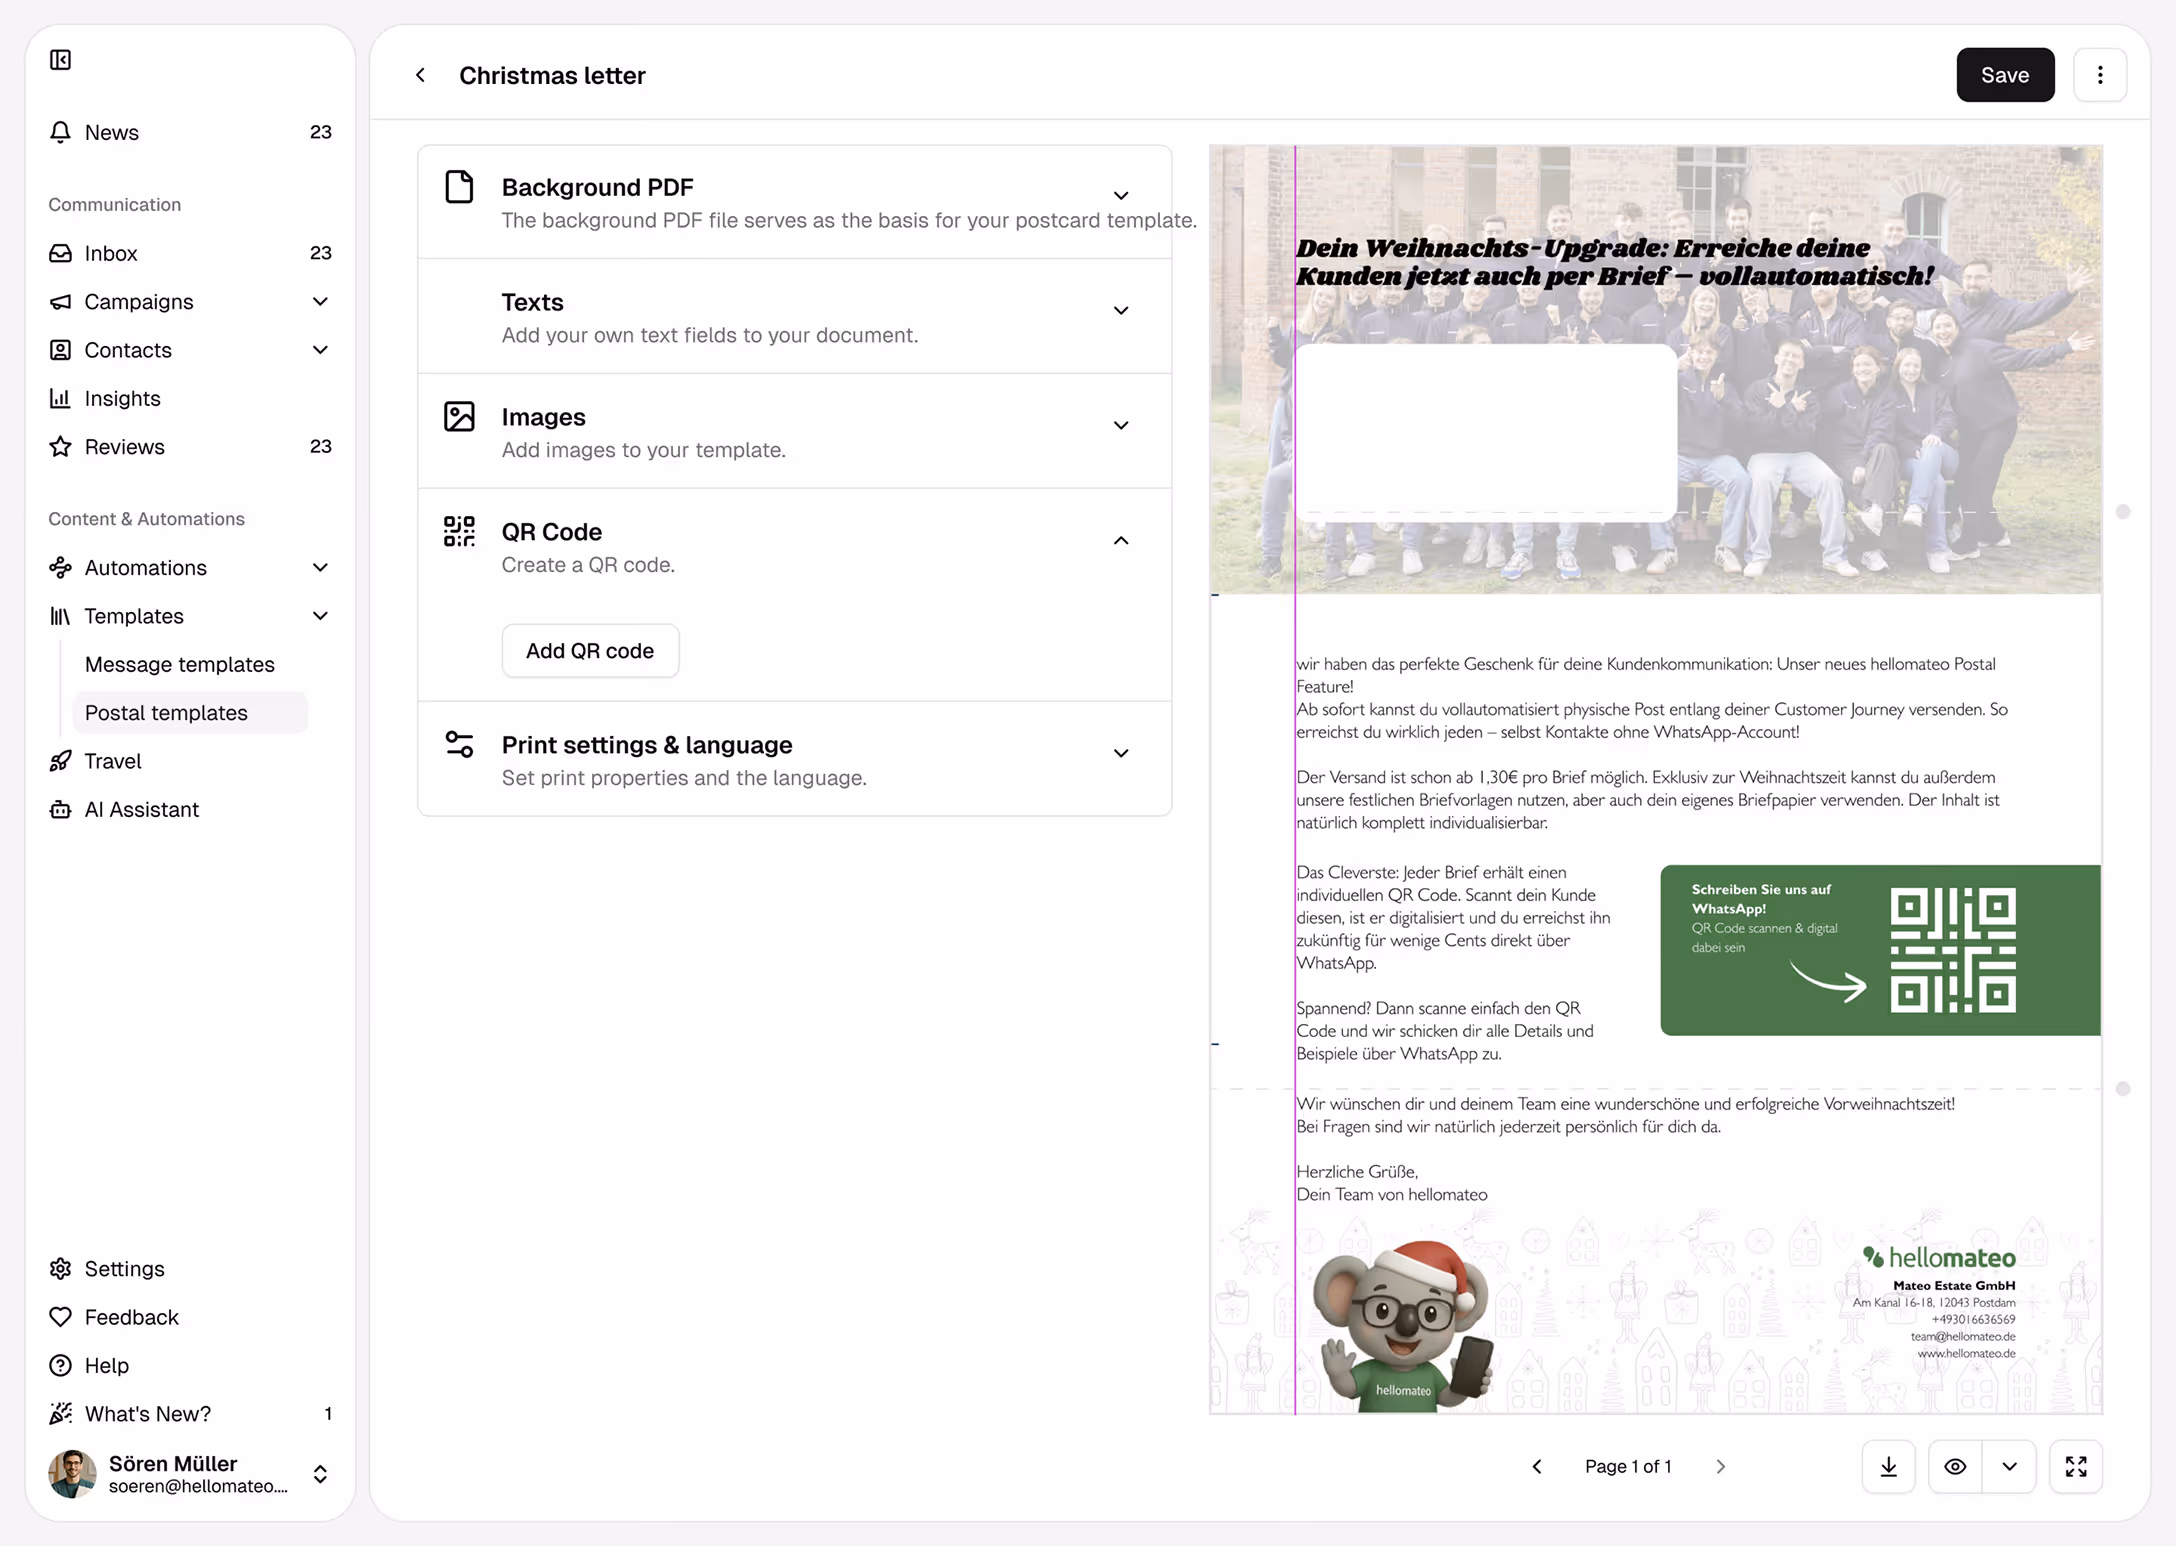The image size is (2176, 1546).
Task: Click the News bell icon
Action: coord(60,132)
